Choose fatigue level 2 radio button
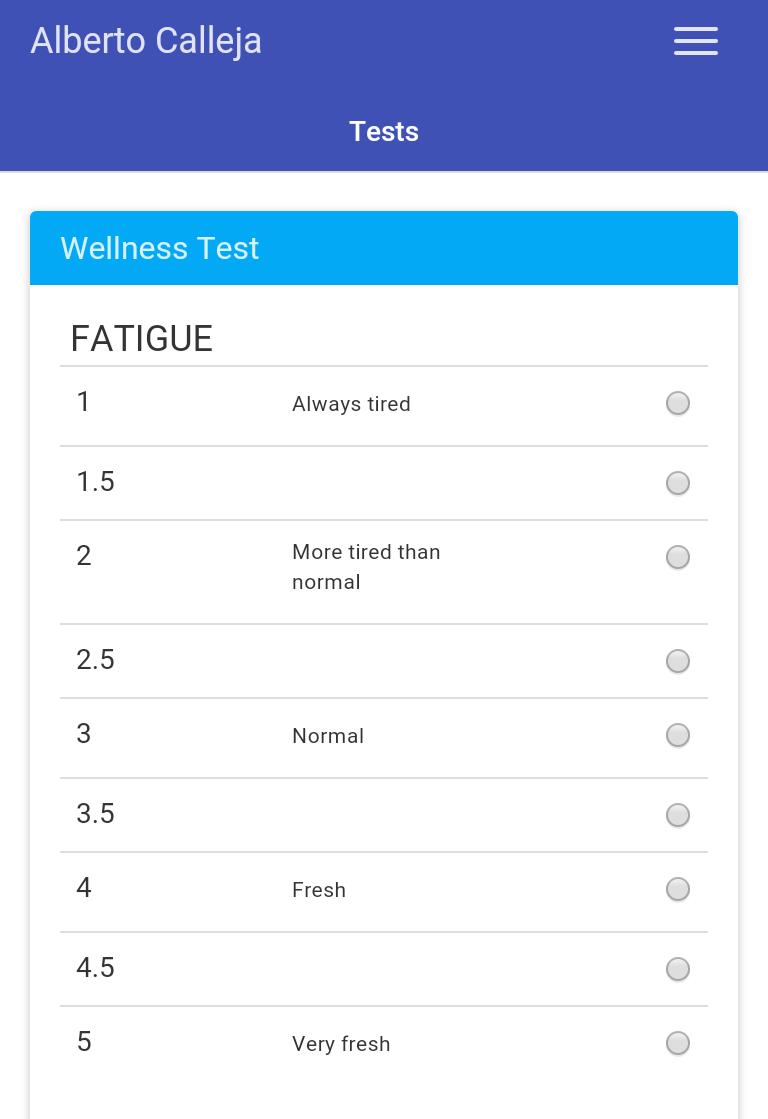The width and height of the screenshot is (768, 1119). tap(678, 557)
